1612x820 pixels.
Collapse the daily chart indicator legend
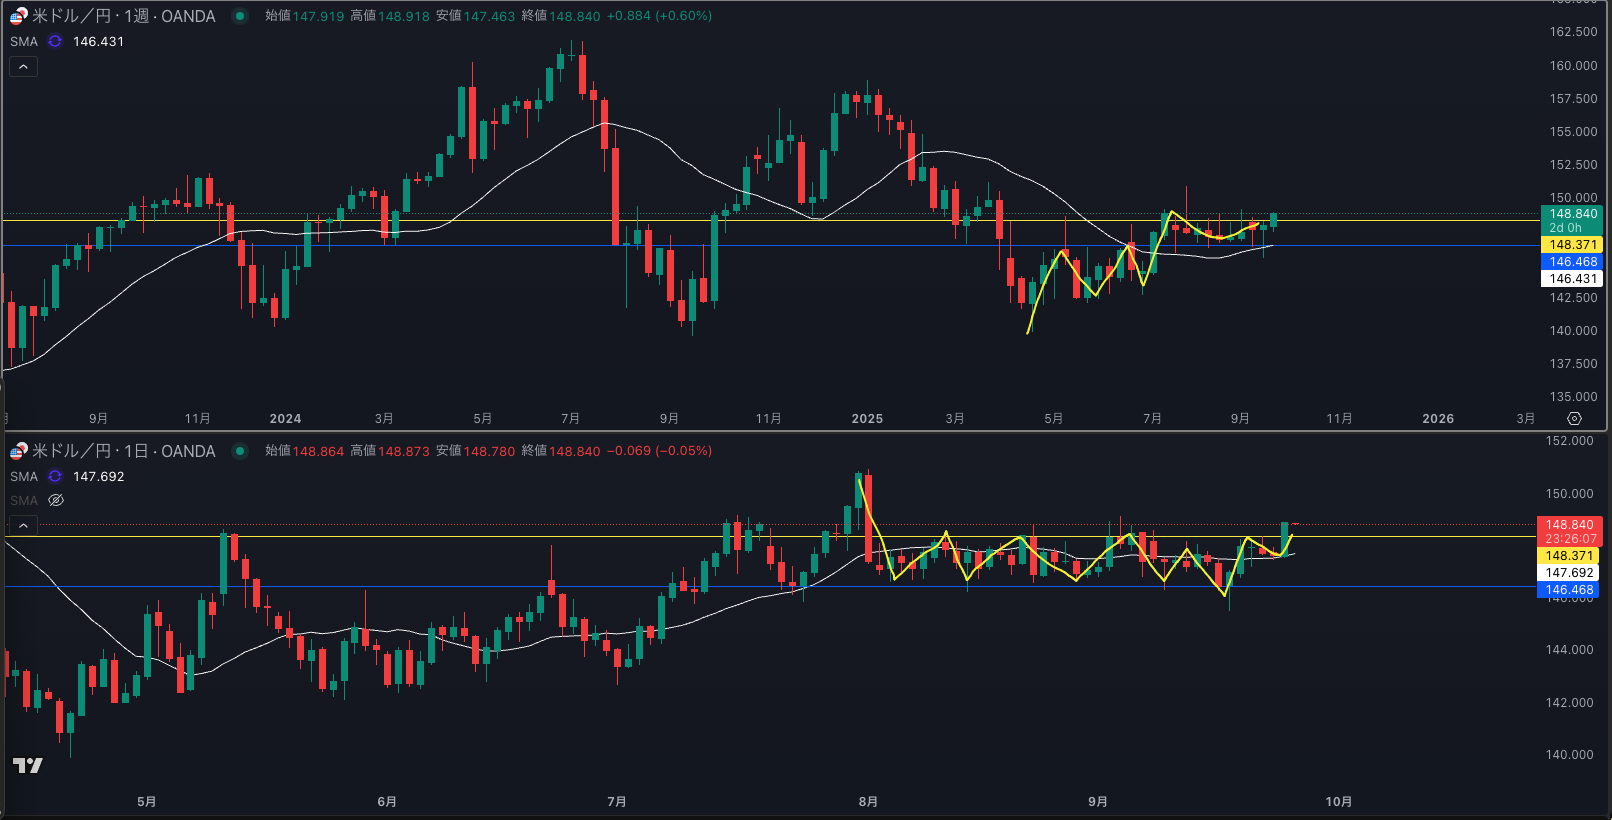[x=23, y=525]
